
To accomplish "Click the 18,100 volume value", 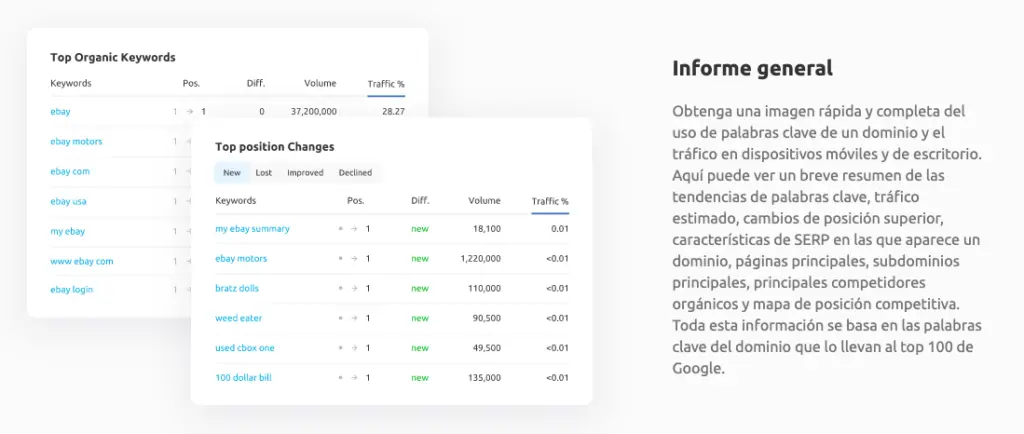I will 488,229.
